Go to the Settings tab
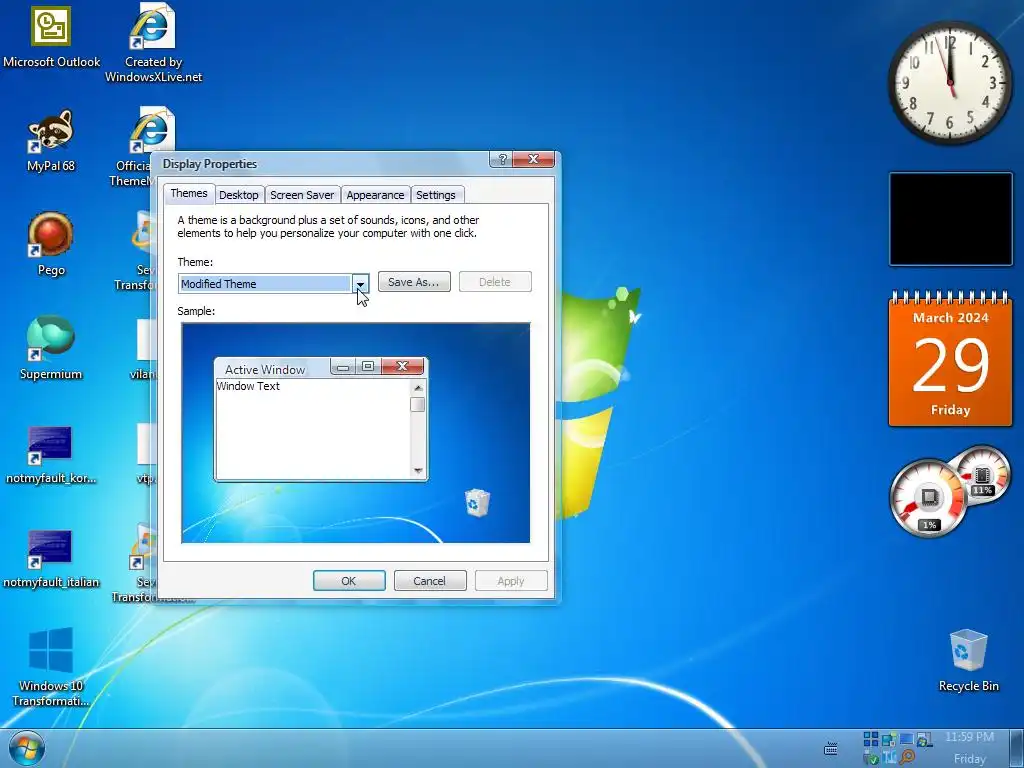Image resolution: width=1024 pixels, height=768 pixels. click(x=436, y=195)
